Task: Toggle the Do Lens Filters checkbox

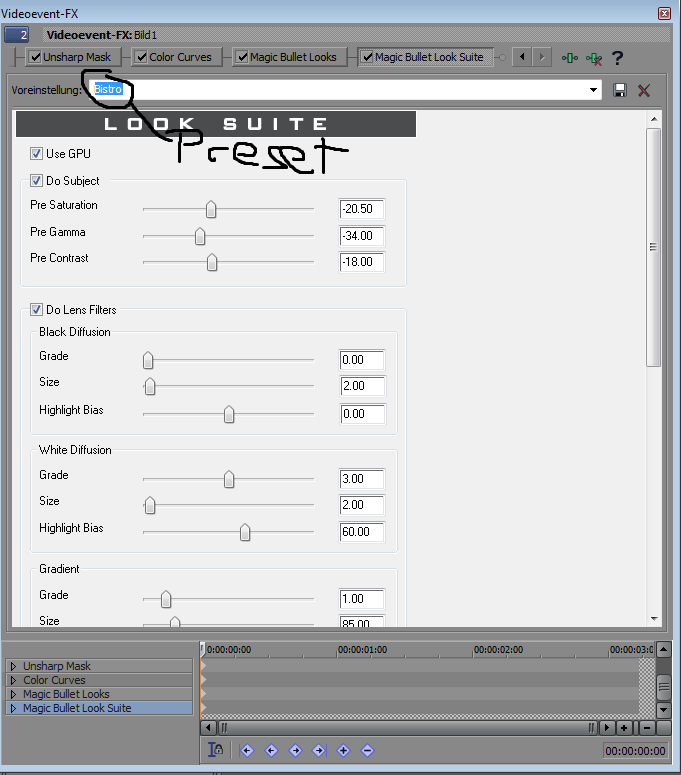Action: click(x=37, y=310)
